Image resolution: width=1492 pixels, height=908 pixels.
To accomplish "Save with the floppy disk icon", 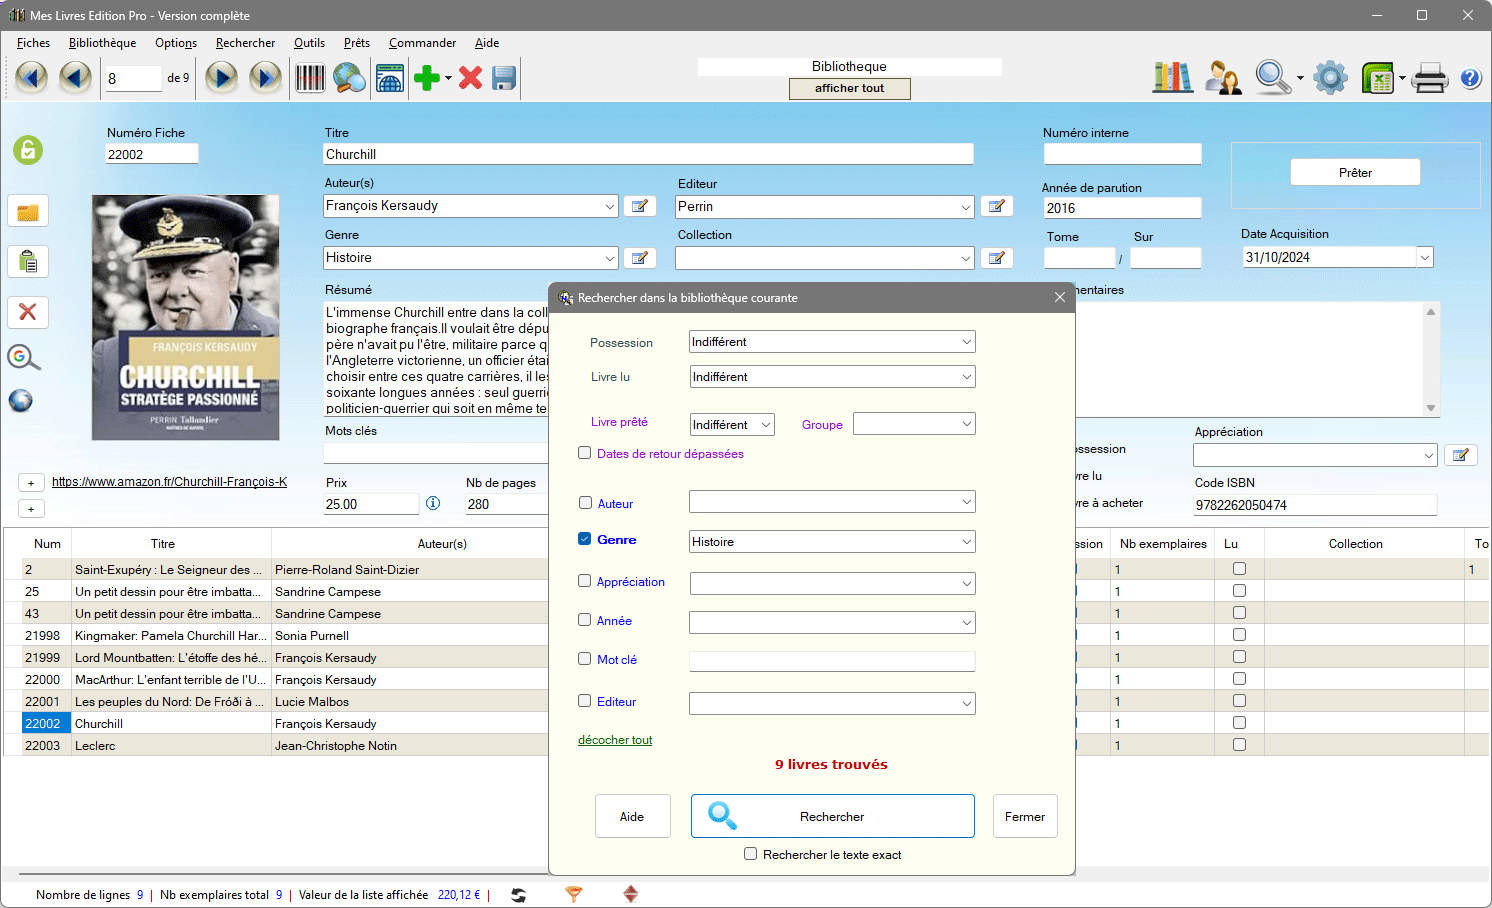I will coord(504,78).
